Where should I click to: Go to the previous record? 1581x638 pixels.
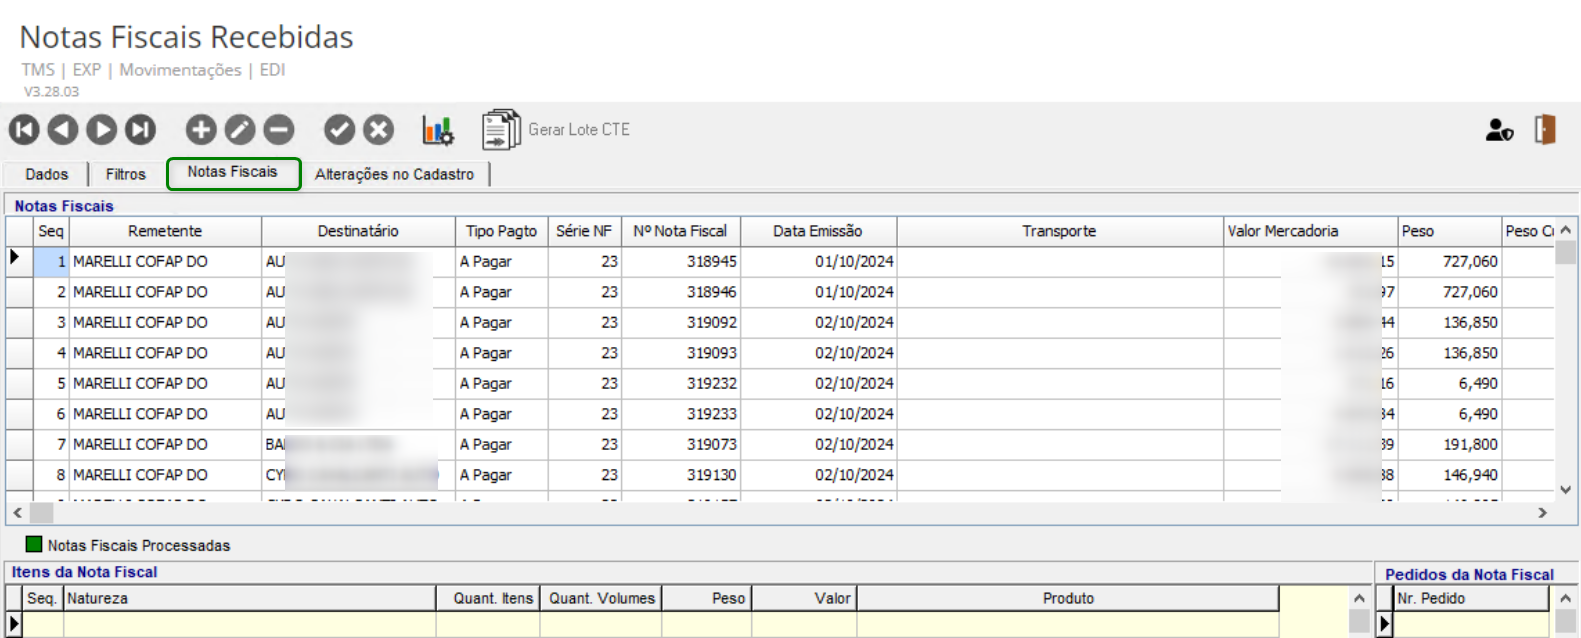coord(63,129)
